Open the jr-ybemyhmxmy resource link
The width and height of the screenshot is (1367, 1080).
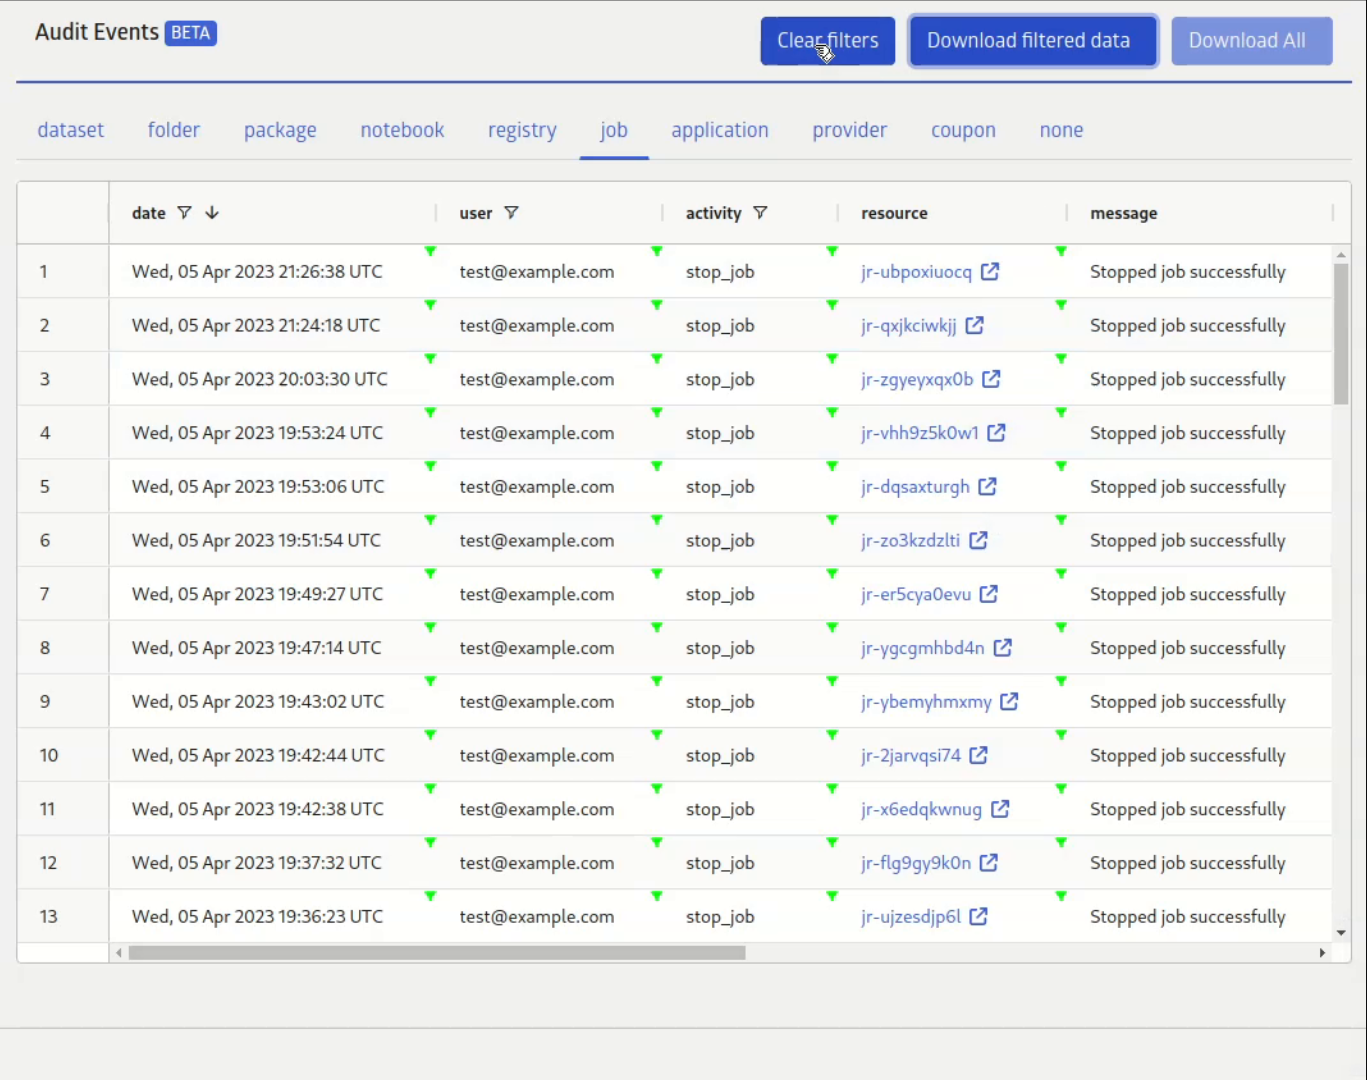926,702
